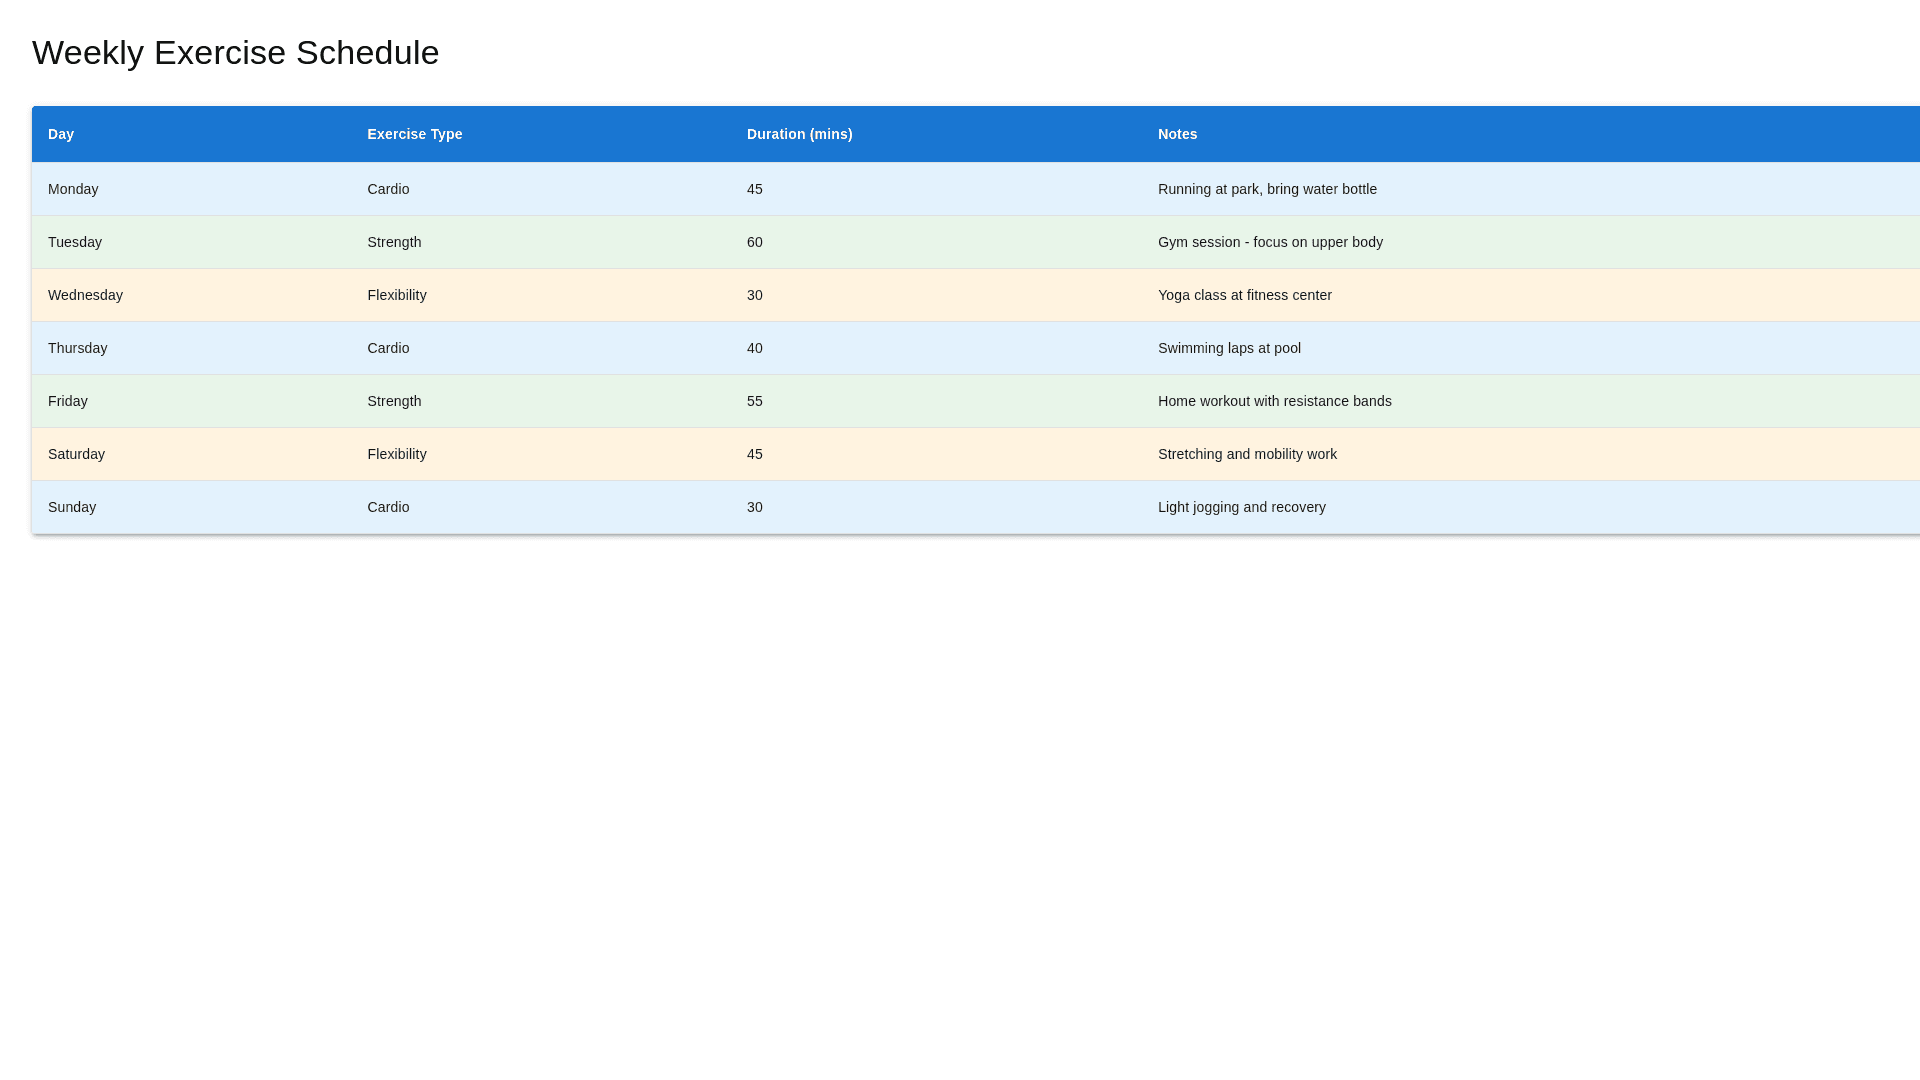The image size is (1920, 1080).
Task: Click the 'Swimming laps at pool' note
Action: (1229, 348)
